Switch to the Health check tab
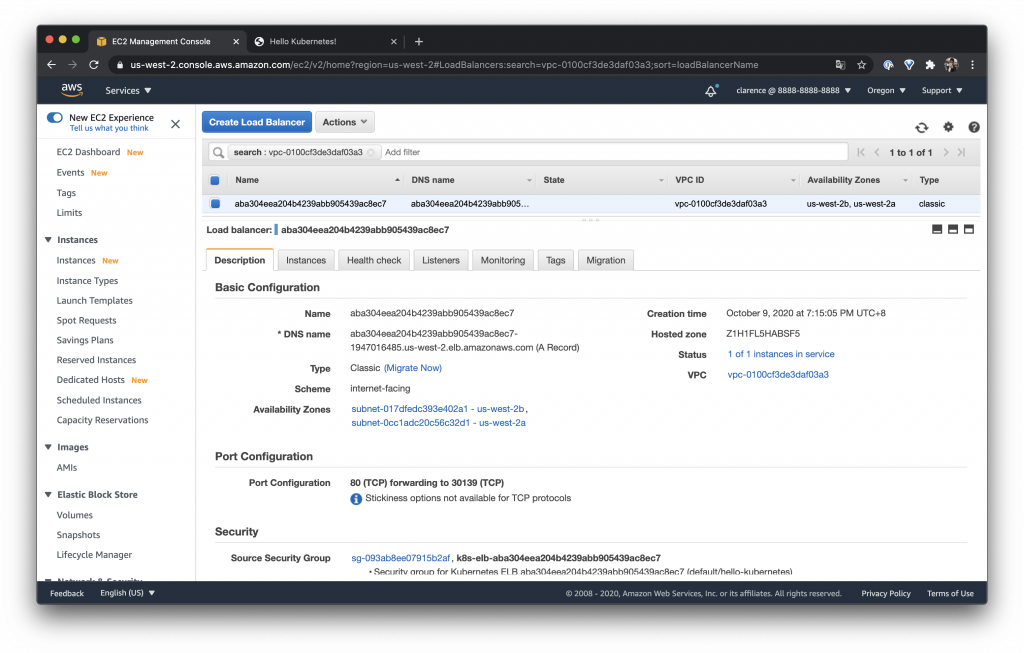Viewport: 1024px width, 653px height. pyautogui.click(x=374, y=260)
